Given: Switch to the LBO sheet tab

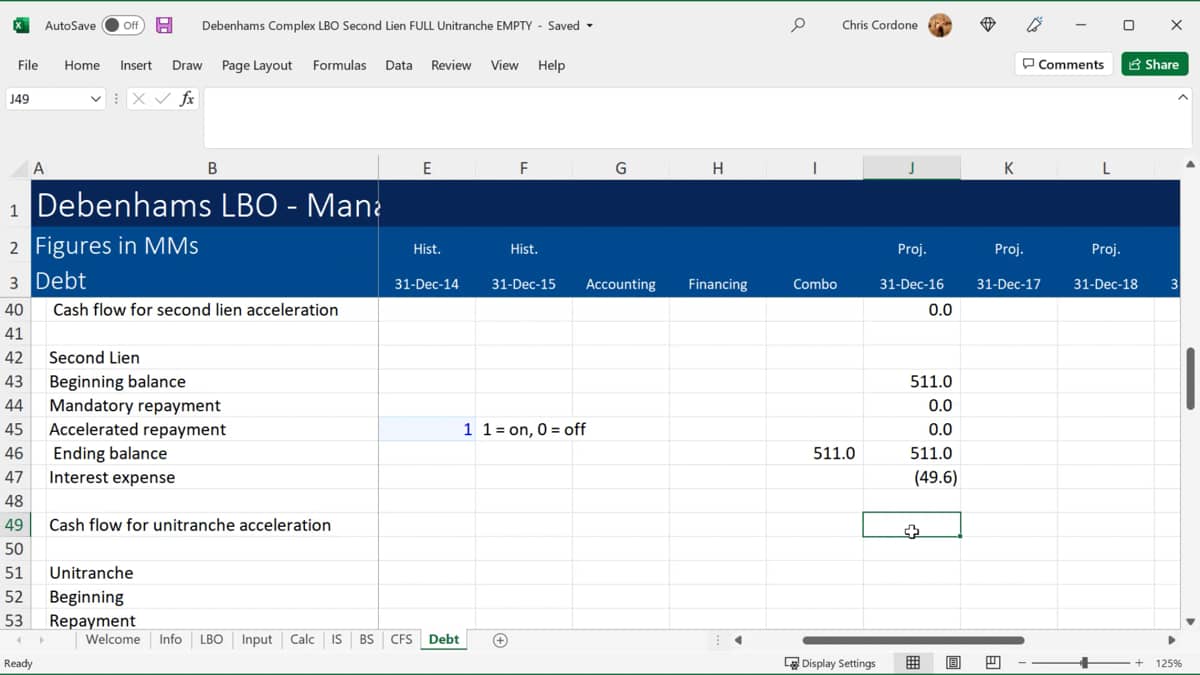Looking at the screenshot, I should coord(211,639).
